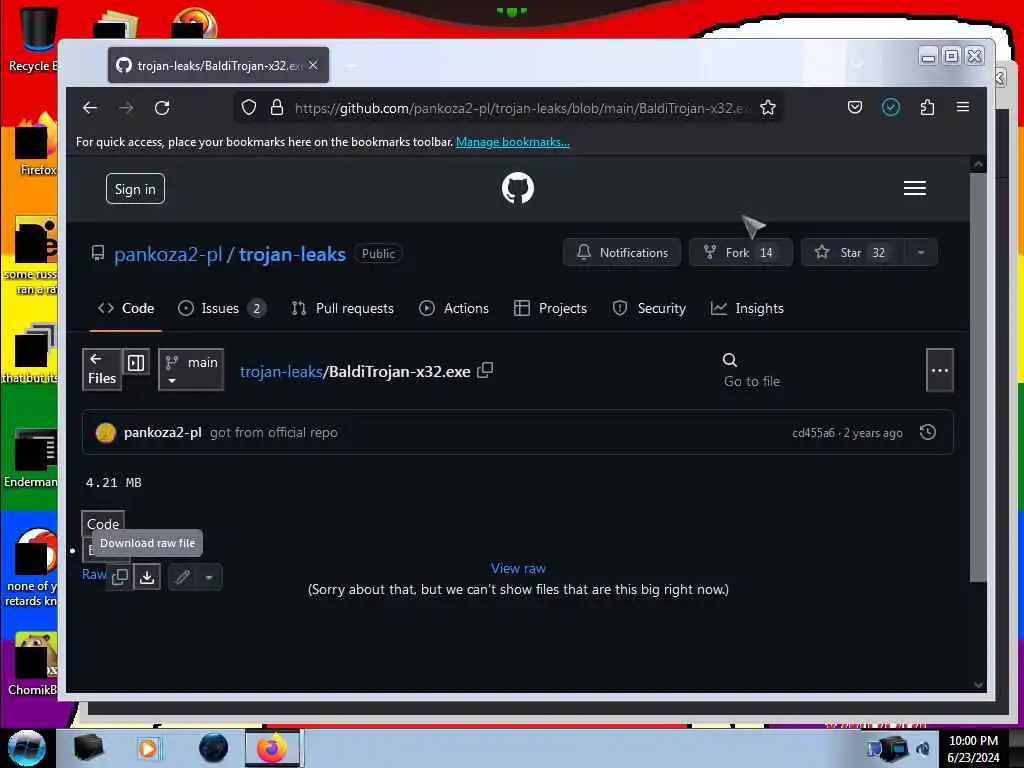Click the Sign in button
Viewport: 1024px width, 768px height.
pos(135,189)
